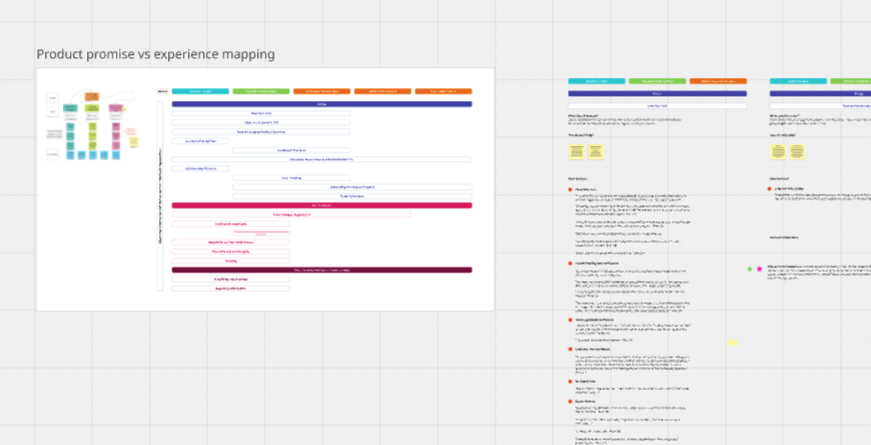Select the teal header bar inside the frame
871x445 pixels.
(x=200, y=91)
